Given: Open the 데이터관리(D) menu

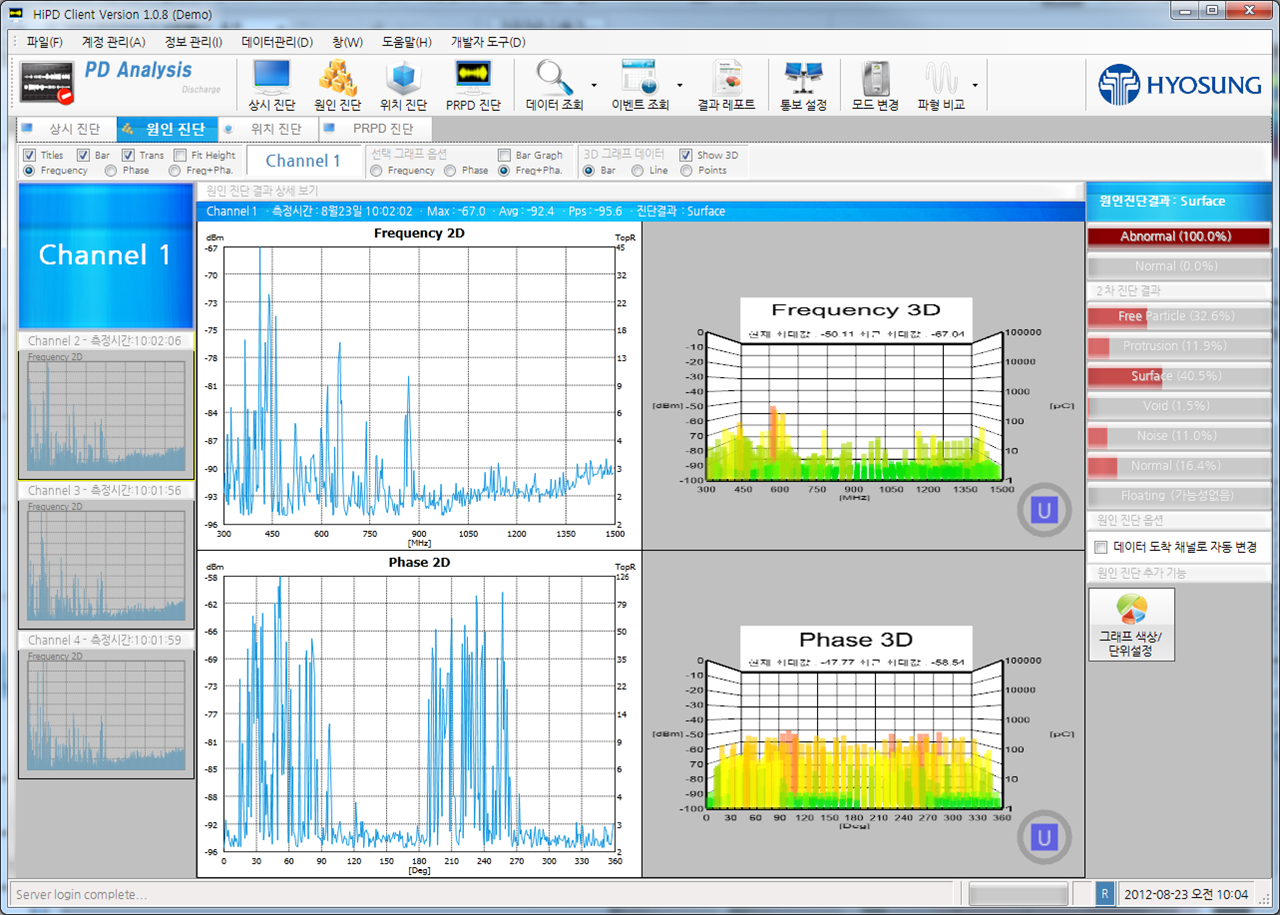Looking at the screenshot, I should (277, 42).
